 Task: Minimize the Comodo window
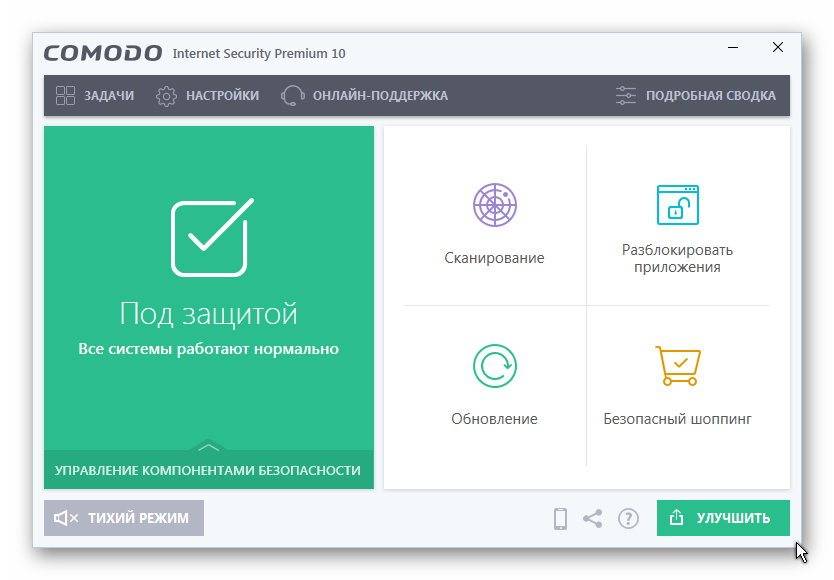733,47
